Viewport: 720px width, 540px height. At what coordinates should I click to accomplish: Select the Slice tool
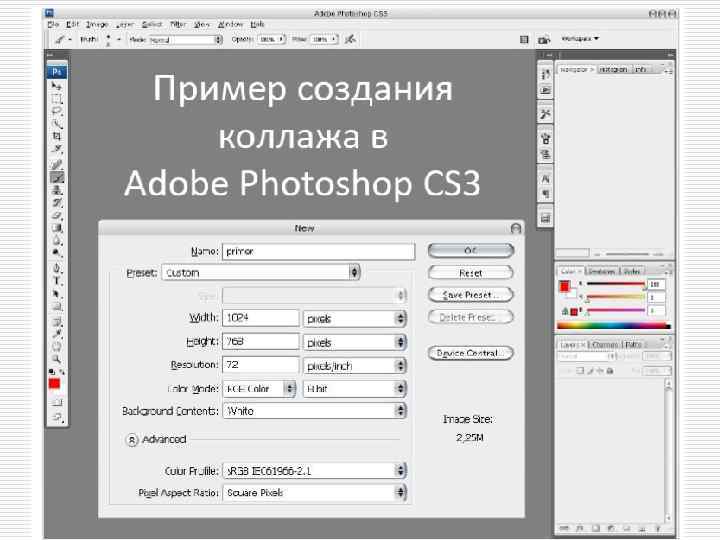point(56,148)
